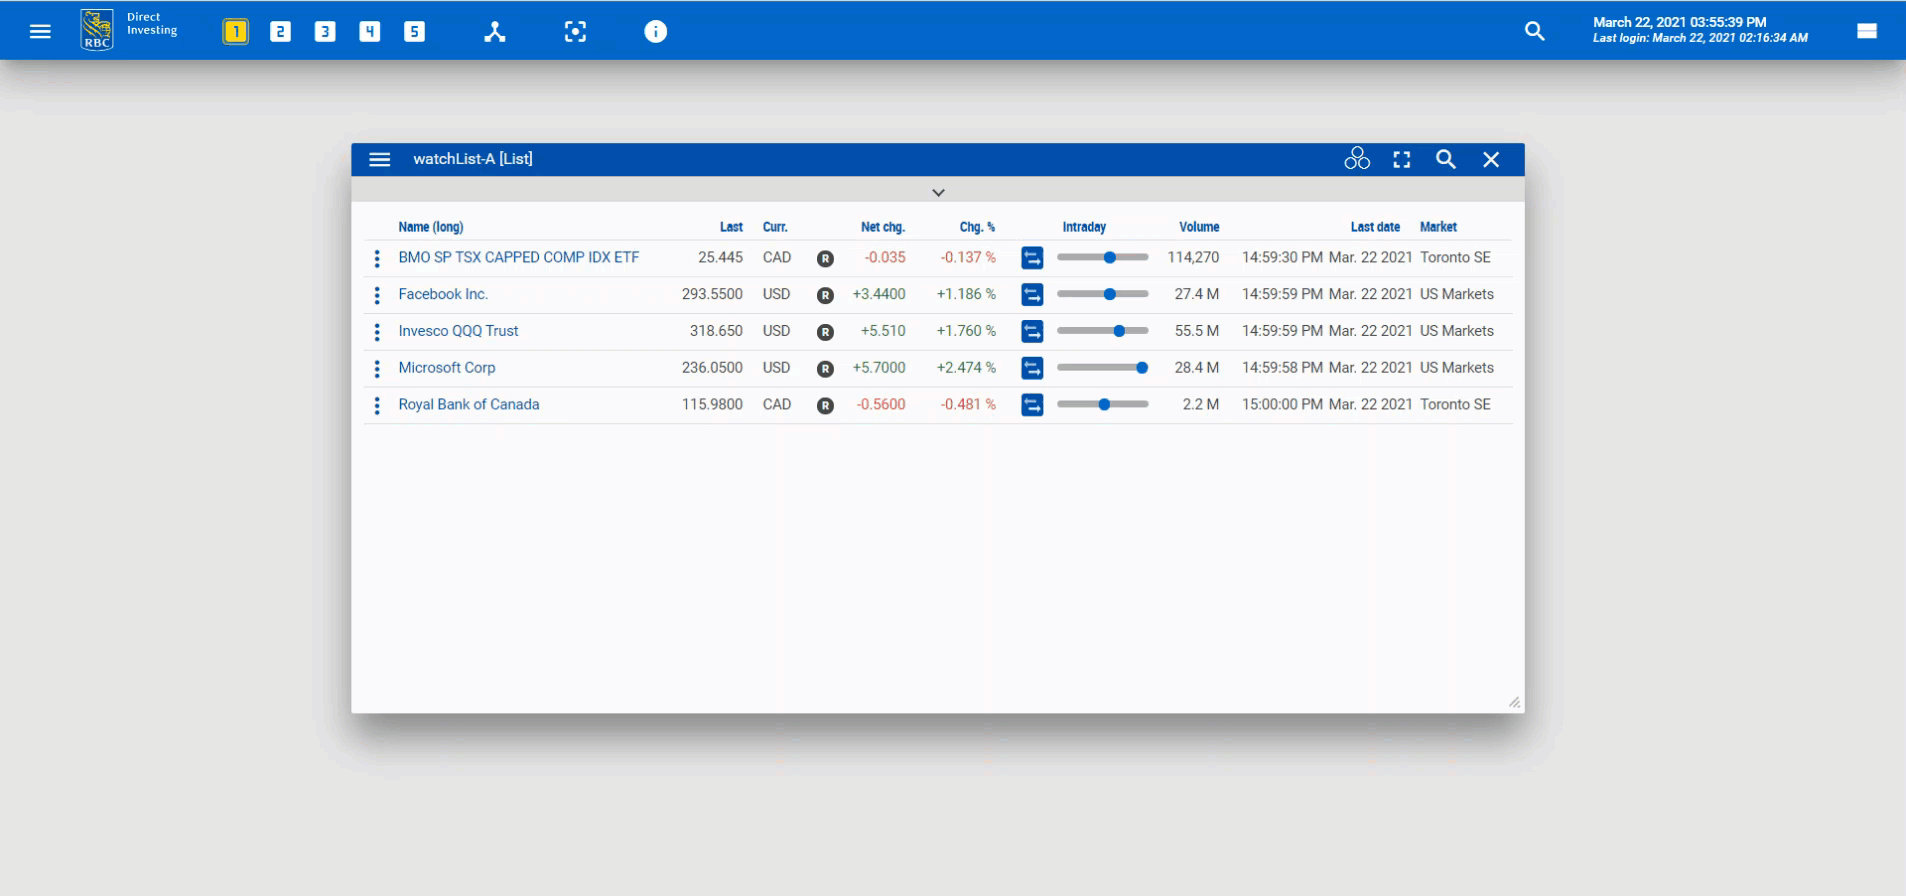
Task: Open Facebook Inc. quote link
Action: [443, 294]
